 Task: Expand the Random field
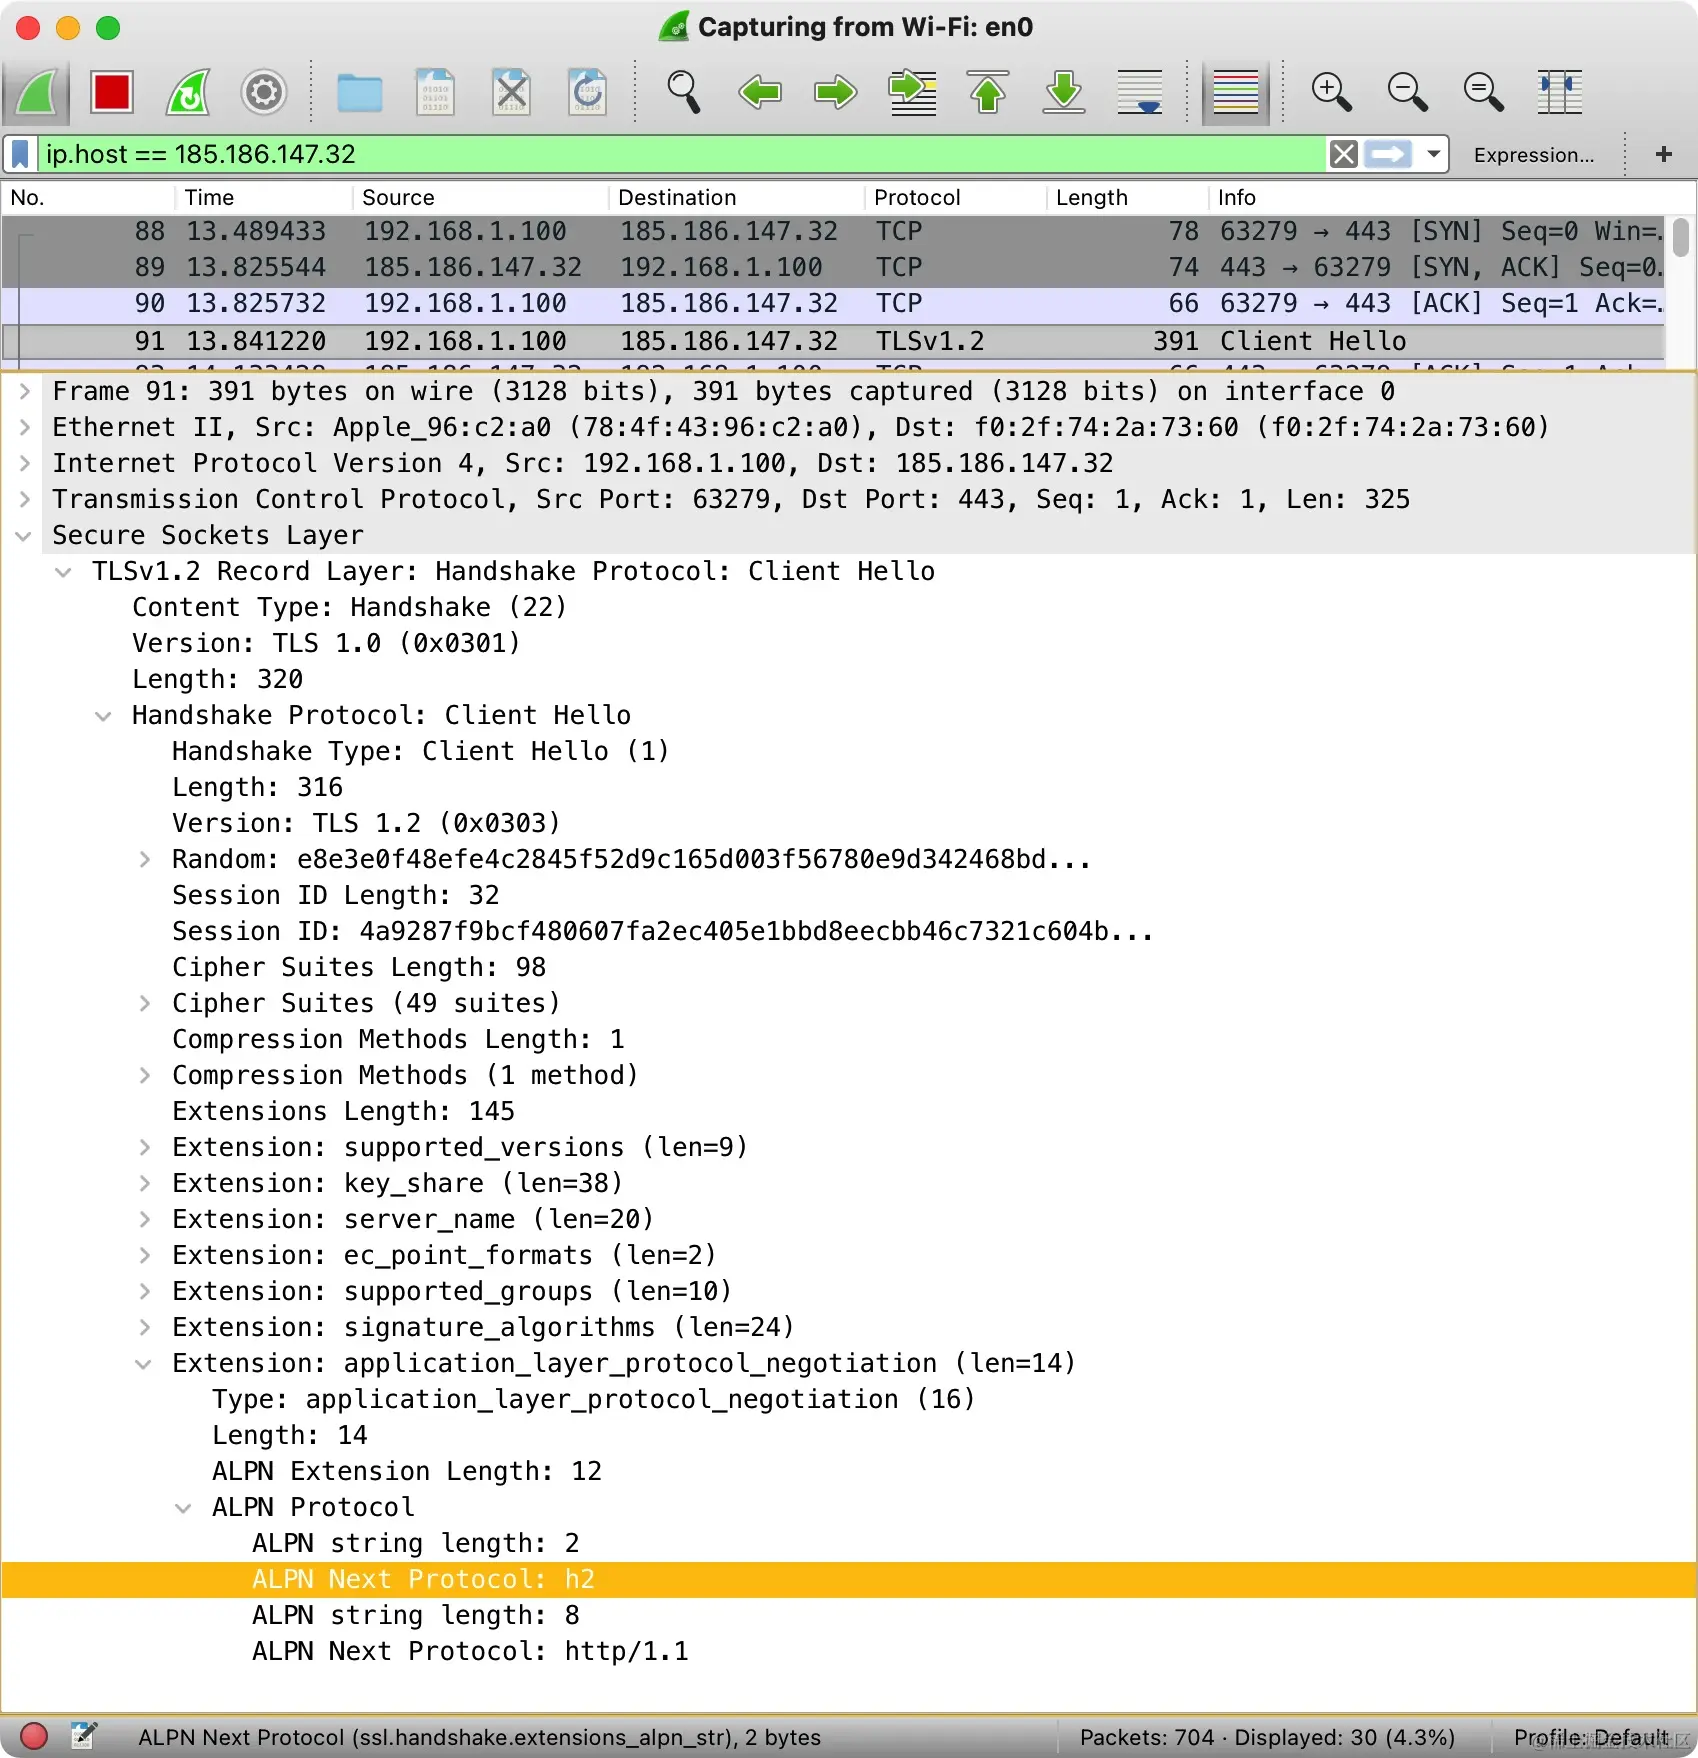pyautogui.click(x=145, y=859)
